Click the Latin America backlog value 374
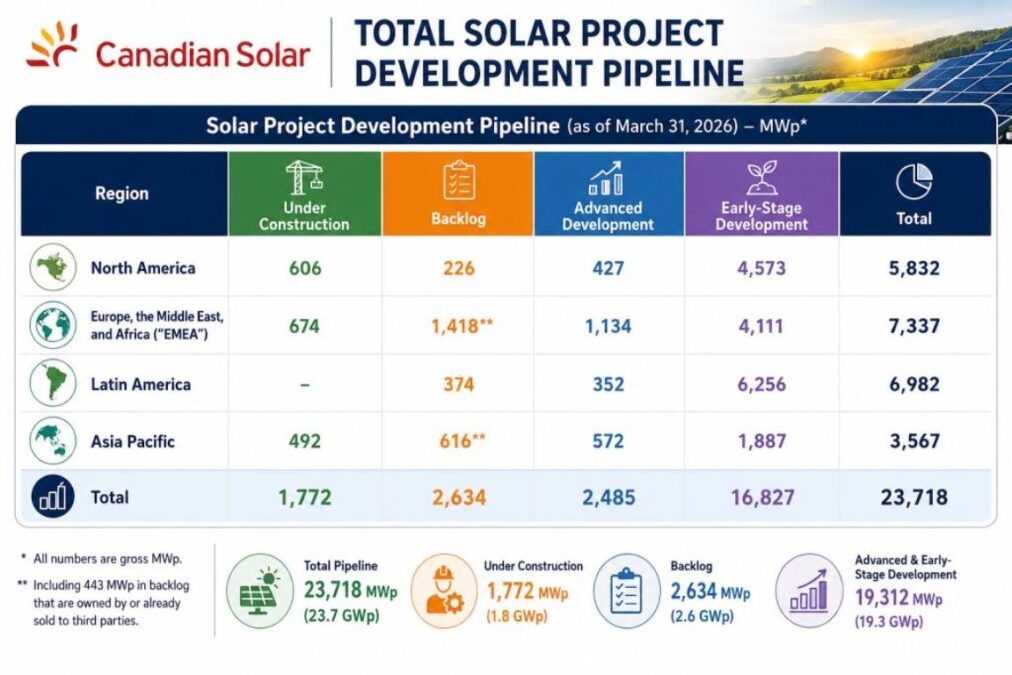Image resolution: width=1012 pixels, height=675 pixels. [x=459, y=385]
